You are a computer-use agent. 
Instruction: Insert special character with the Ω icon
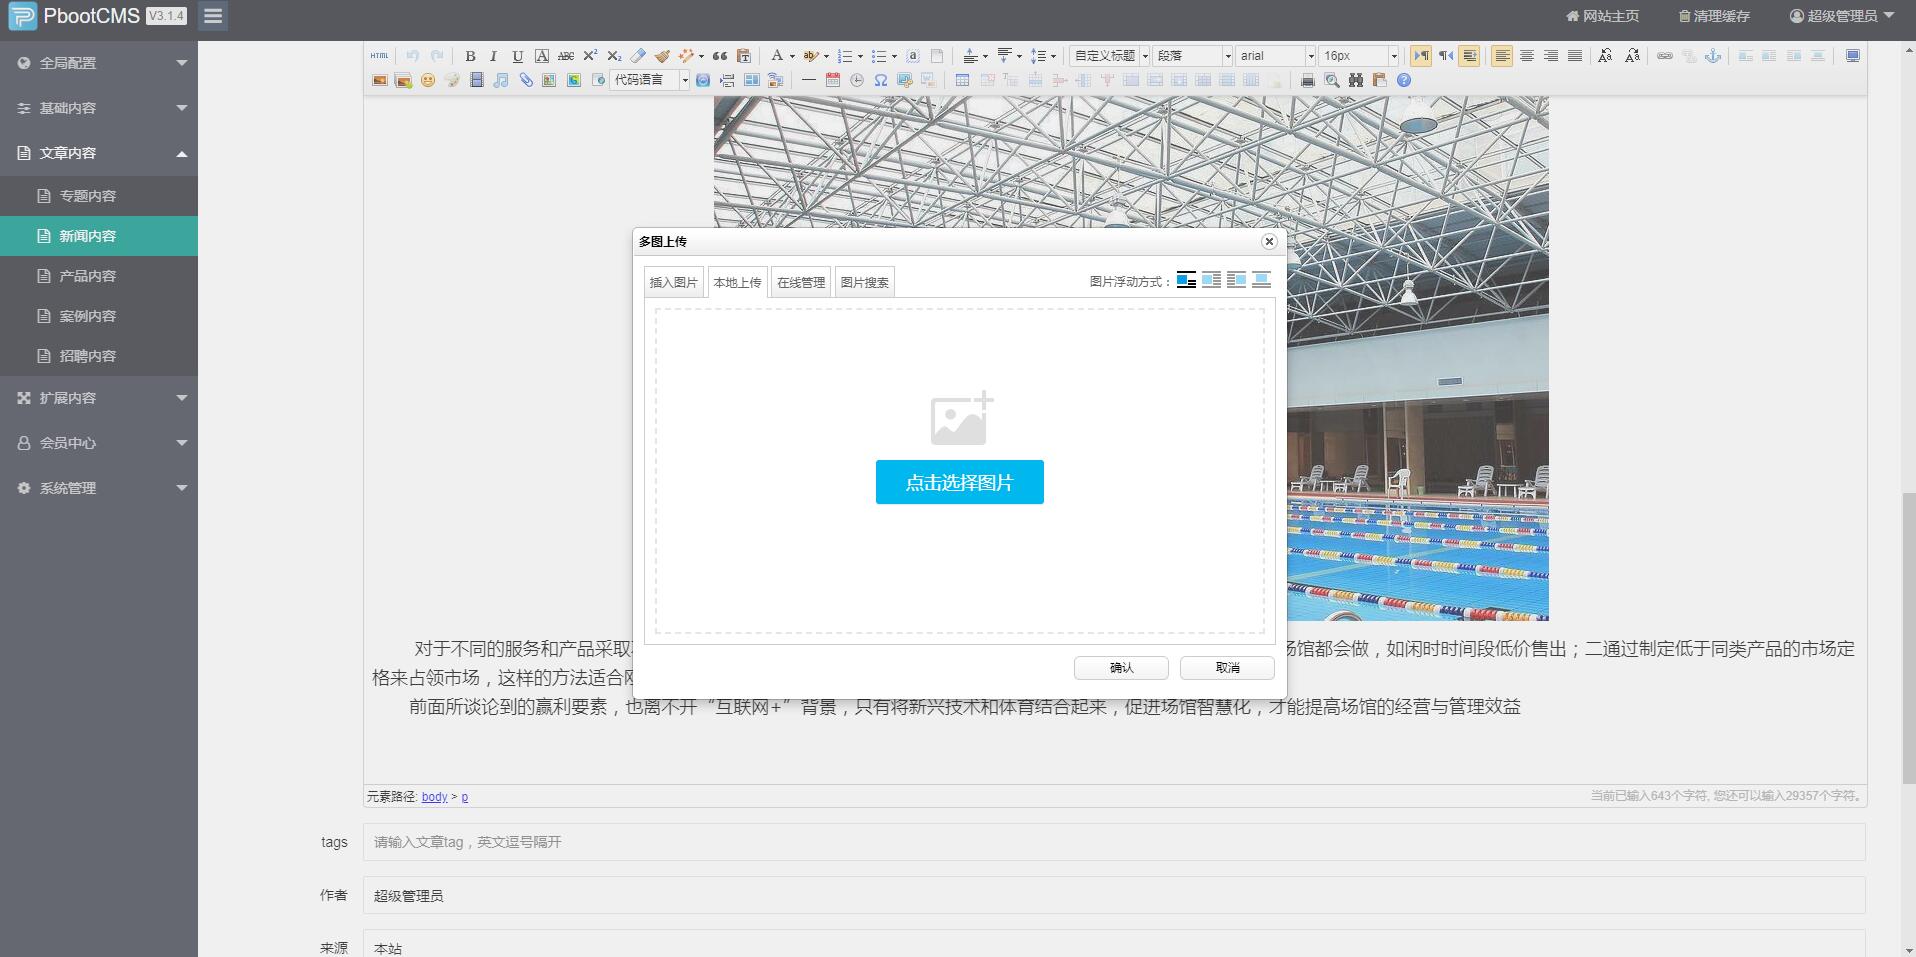point(880,81)
